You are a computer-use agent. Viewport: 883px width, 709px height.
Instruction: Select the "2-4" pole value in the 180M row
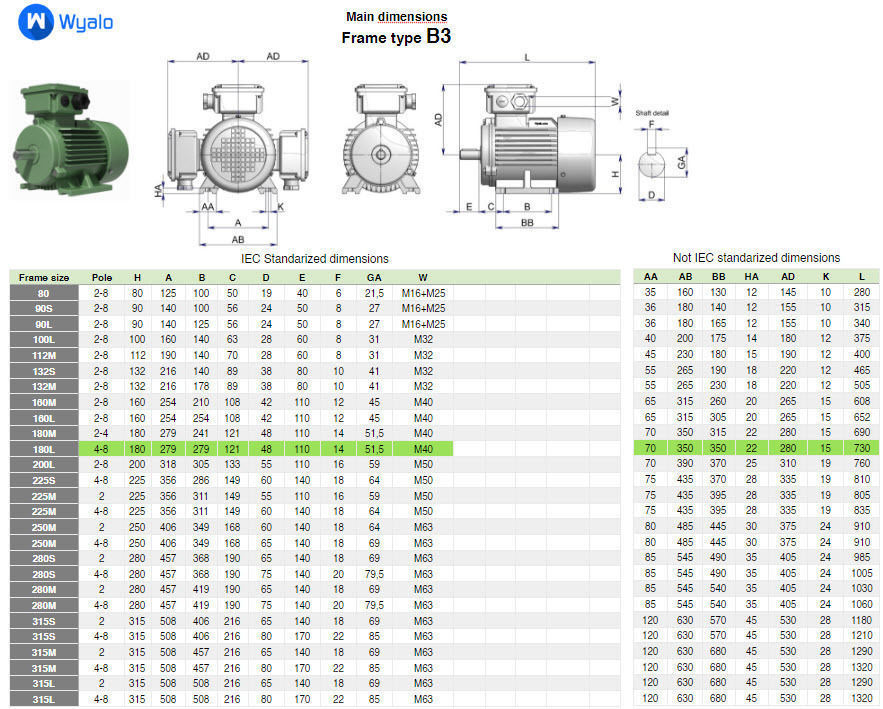click(101, 433)
